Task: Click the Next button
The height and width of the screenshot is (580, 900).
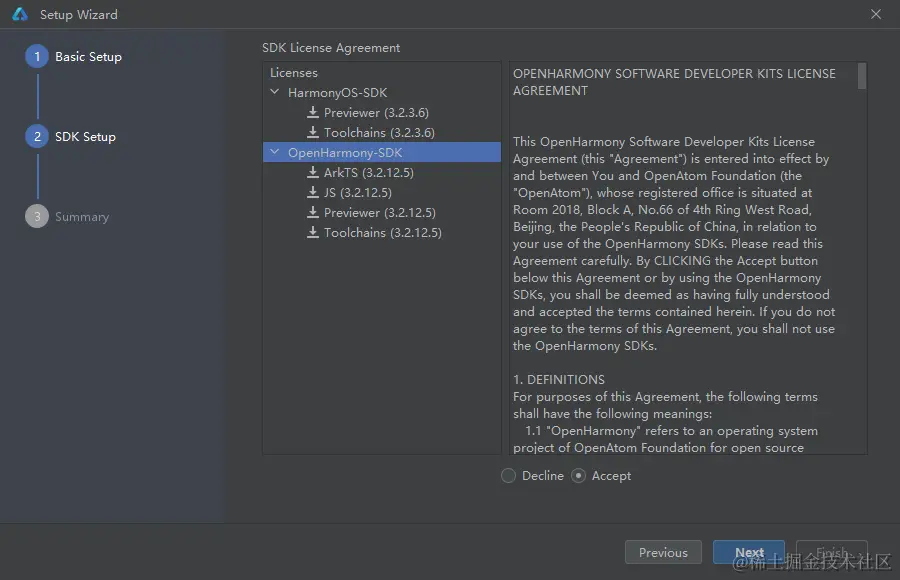Action: 749,552
